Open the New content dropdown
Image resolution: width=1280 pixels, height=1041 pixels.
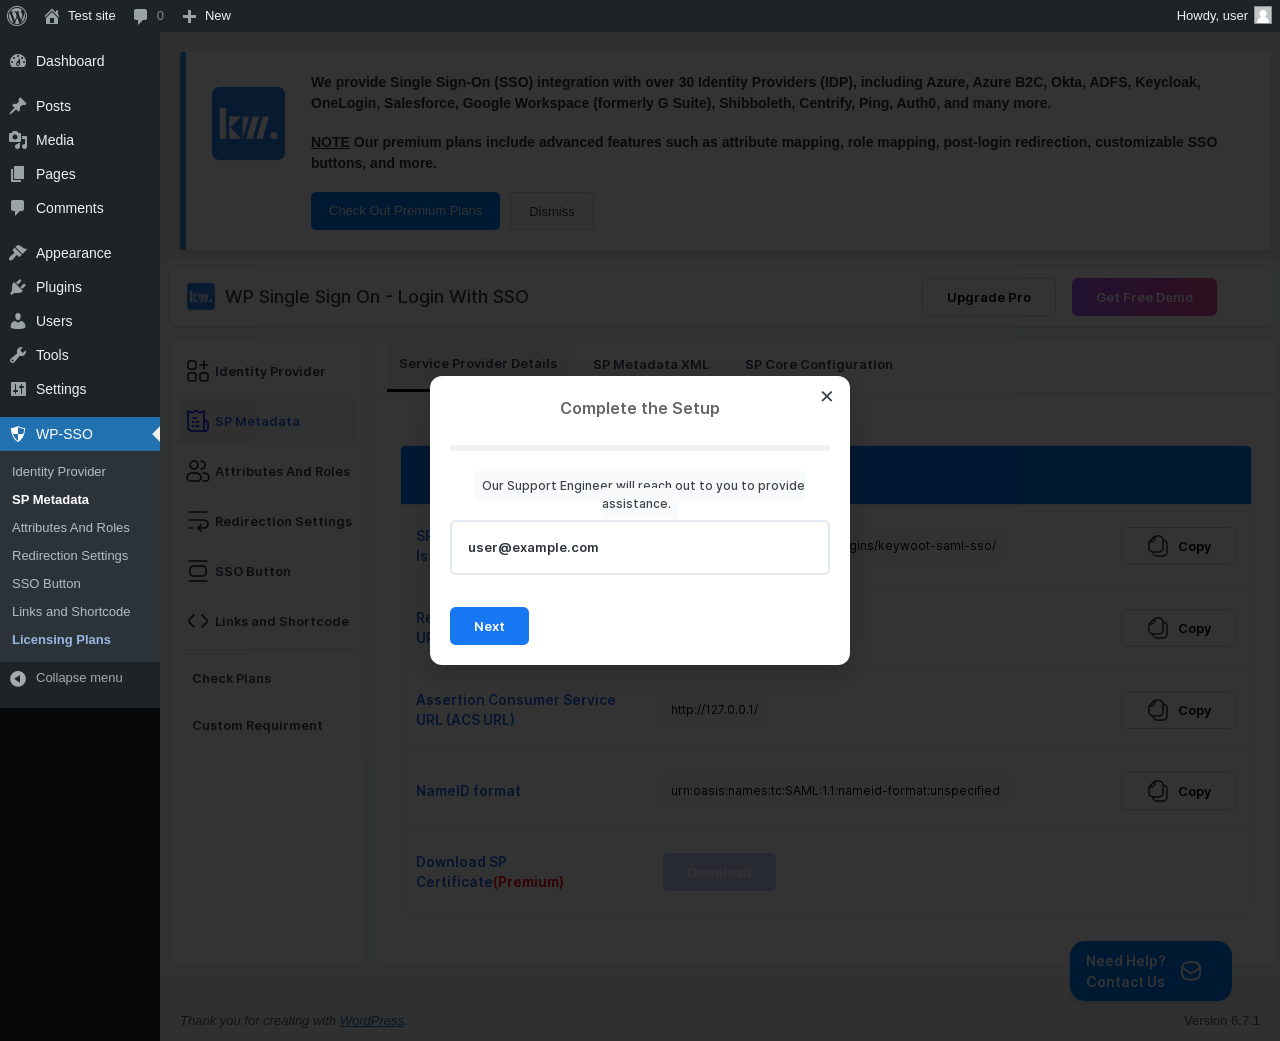[x=207, y=16]
